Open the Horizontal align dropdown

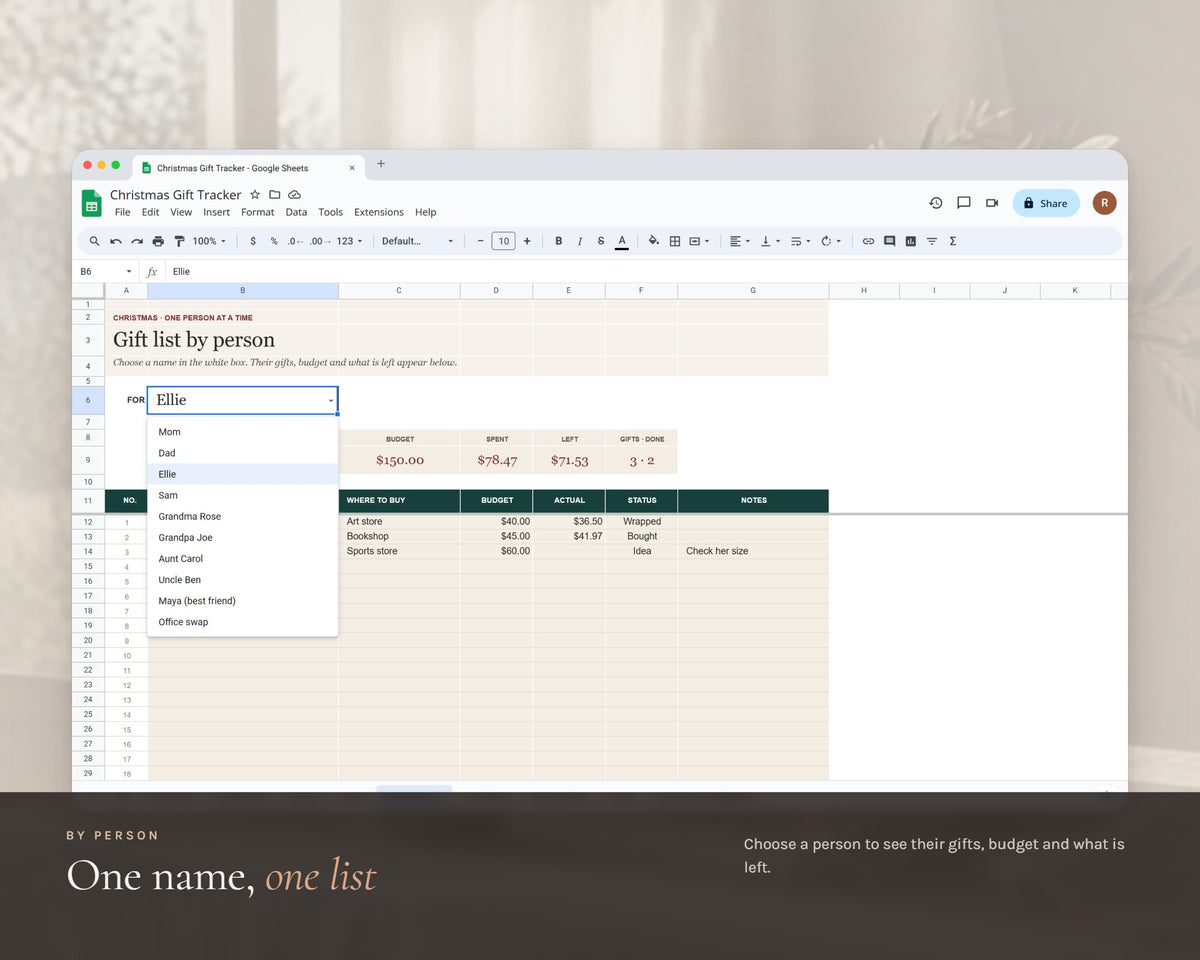coord(740,241)
